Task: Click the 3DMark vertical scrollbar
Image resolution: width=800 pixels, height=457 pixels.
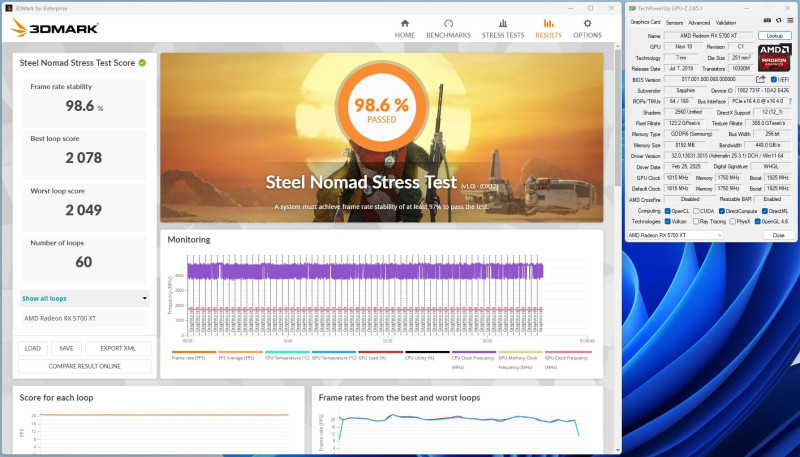Action: tap(618, 117)
